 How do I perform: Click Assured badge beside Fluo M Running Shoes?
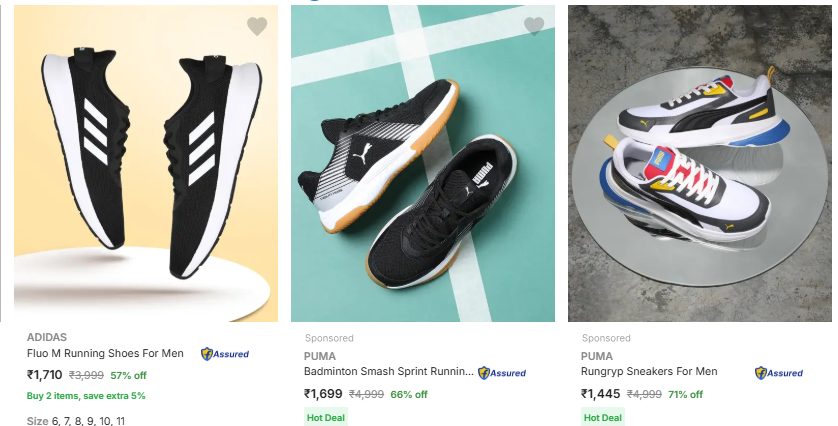225,354
